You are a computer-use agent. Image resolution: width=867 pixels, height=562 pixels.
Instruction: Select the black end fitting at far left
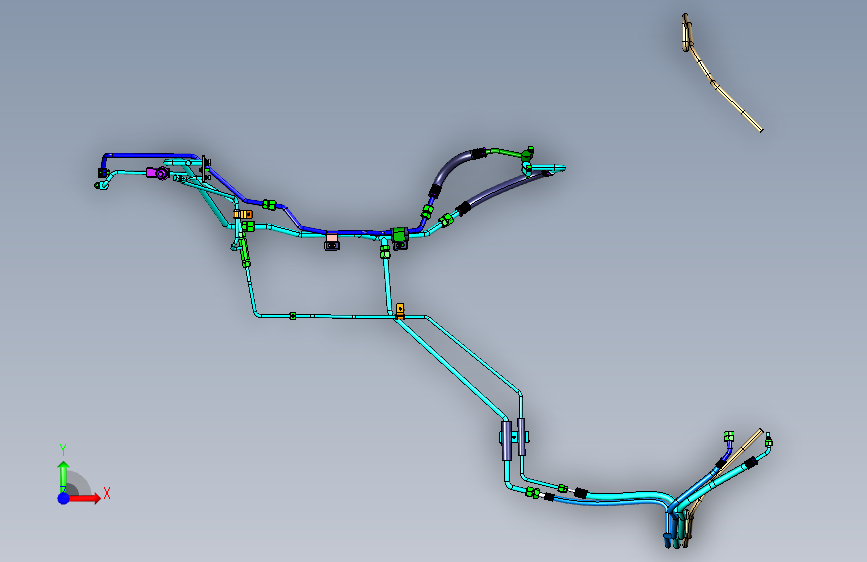click(102, 173)
